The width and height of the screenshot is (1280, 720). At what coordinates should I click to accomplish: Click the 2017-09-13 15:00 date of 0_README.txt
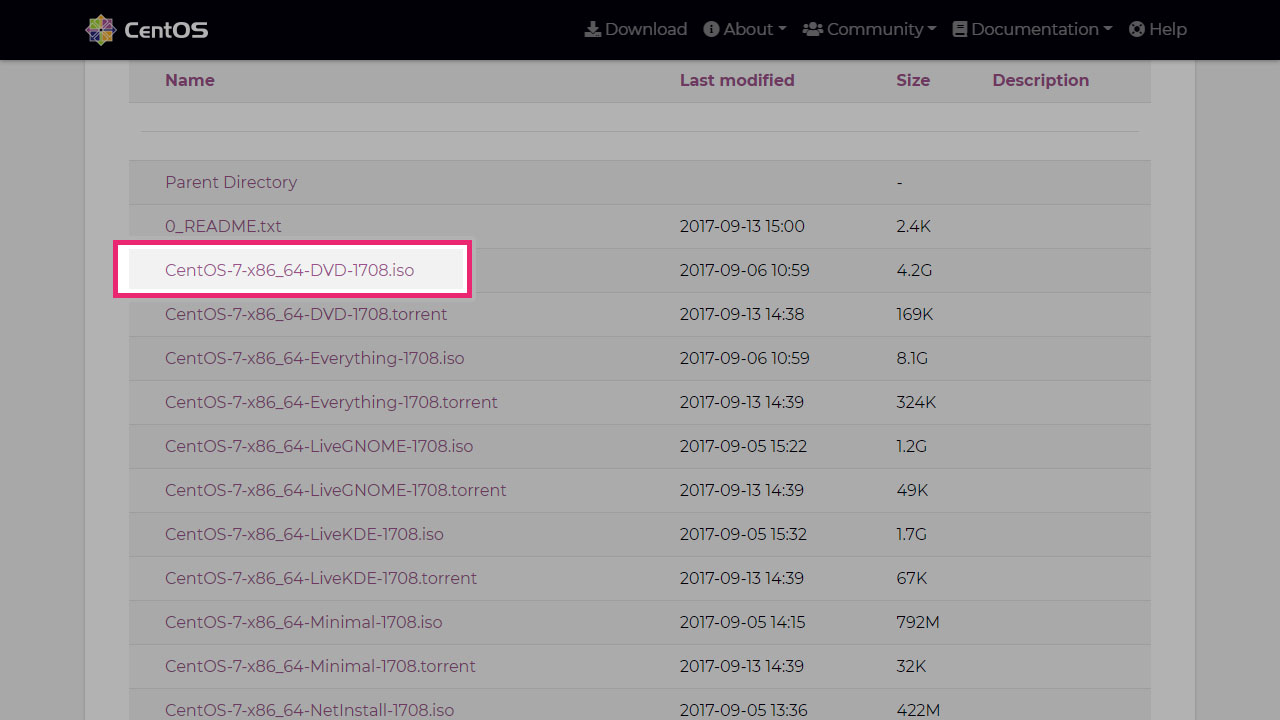click(x=742, y=226)
